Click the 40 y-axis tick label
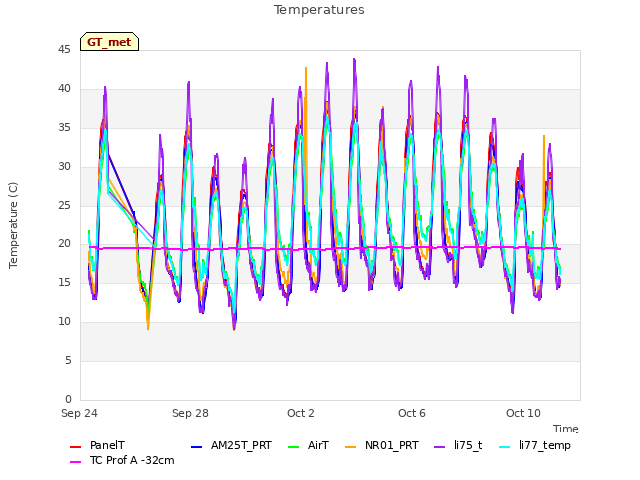The image size is (640, 480). [64, 89]
